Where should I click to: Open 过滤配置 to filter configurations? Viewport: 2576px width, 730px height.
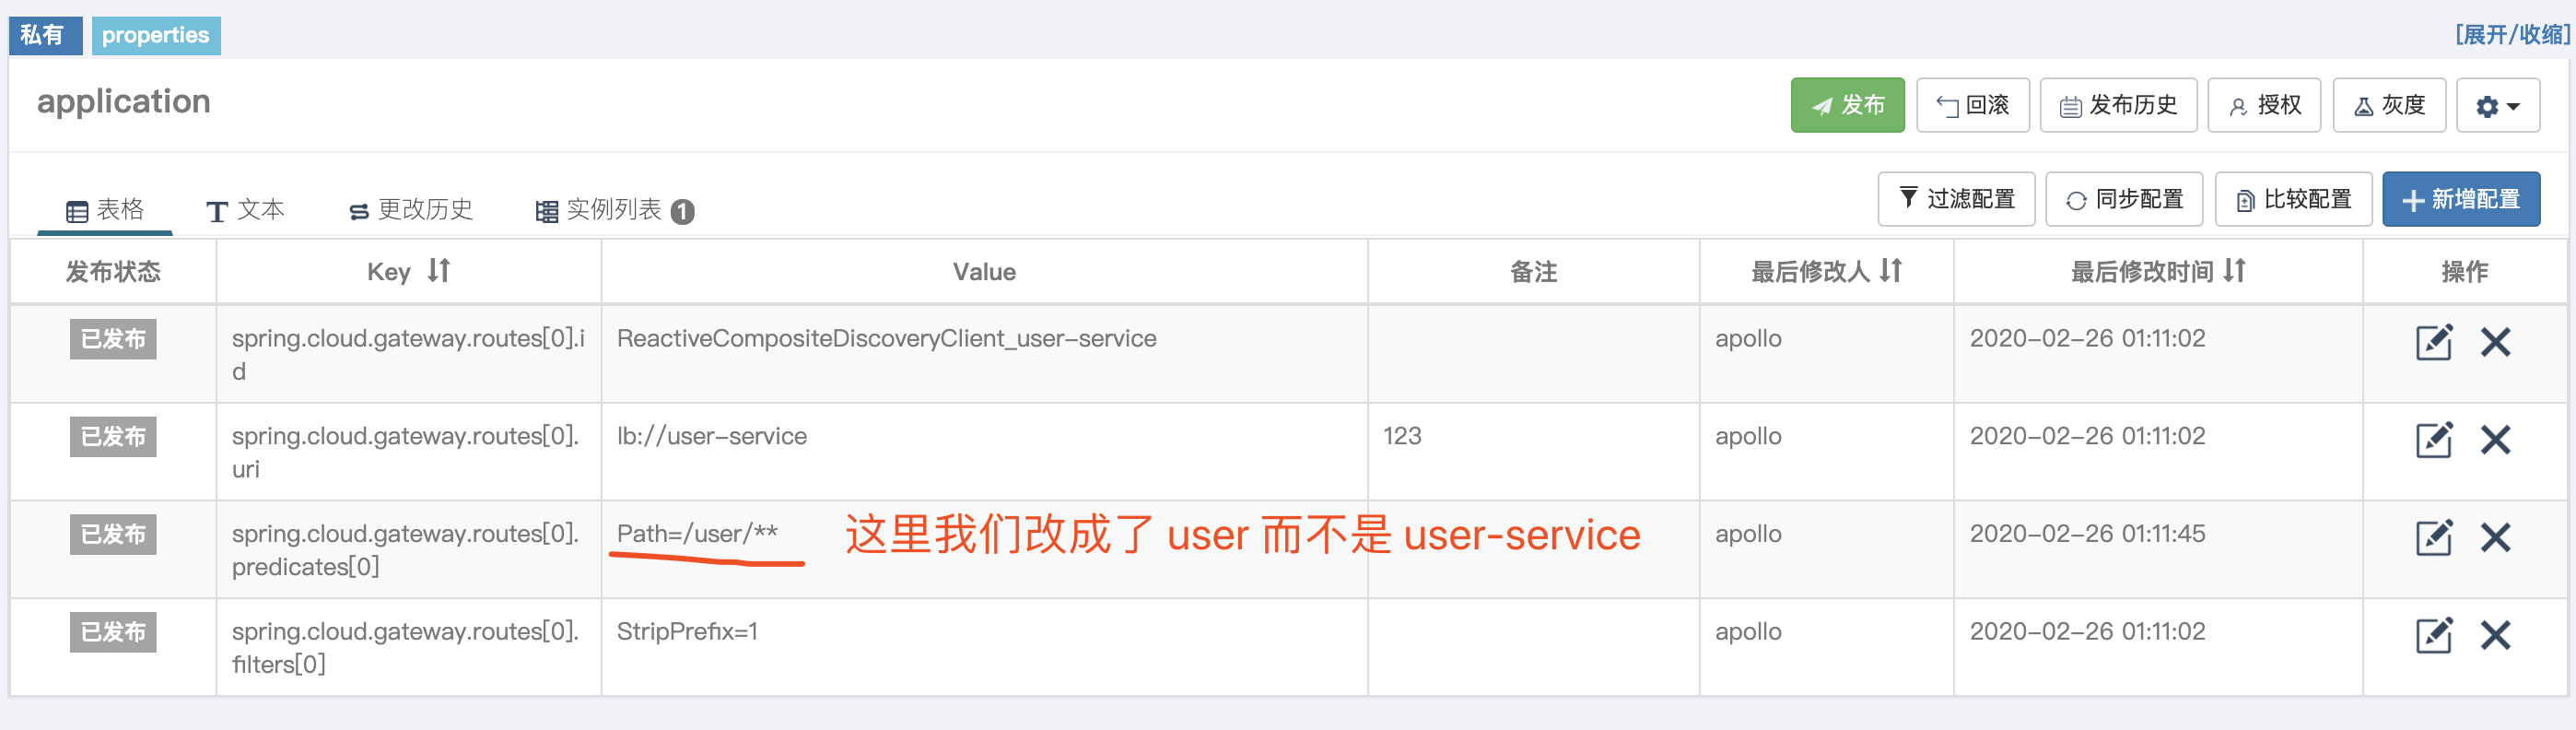[x=1956, y=198]
